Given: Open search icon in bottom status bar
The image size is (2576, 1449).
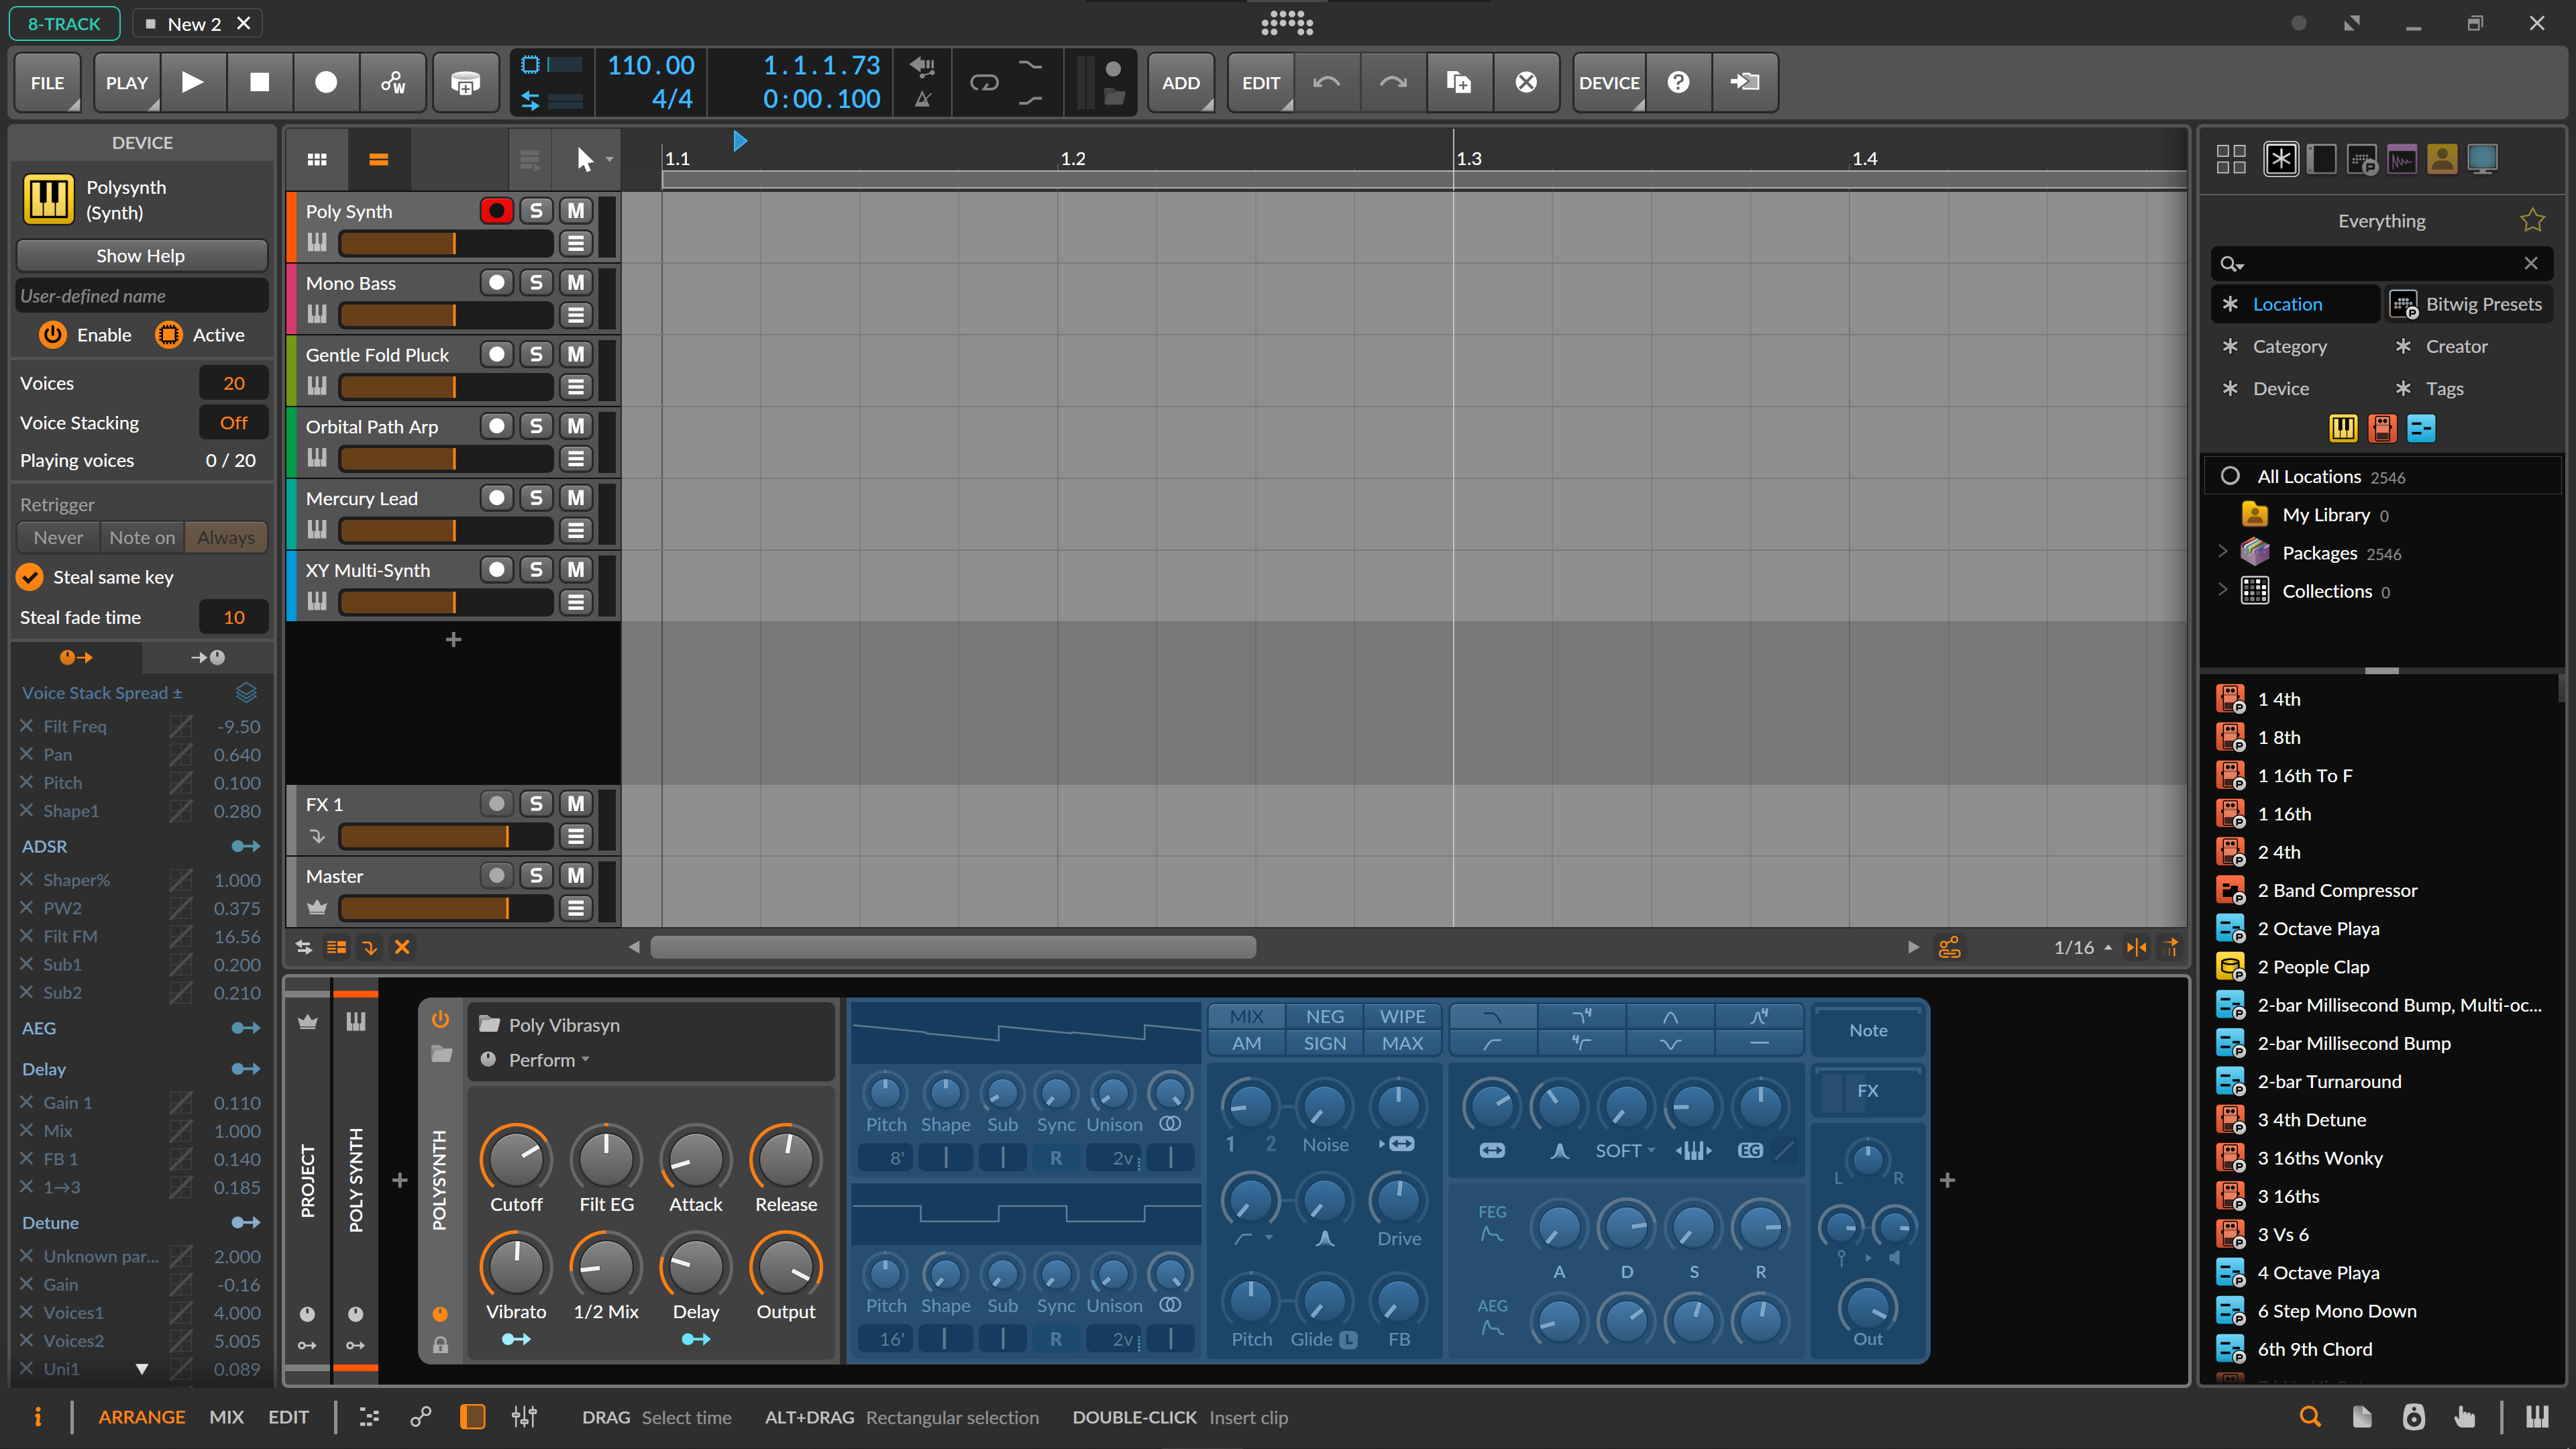Looking at the screenshot, I should [2309, 1416].
